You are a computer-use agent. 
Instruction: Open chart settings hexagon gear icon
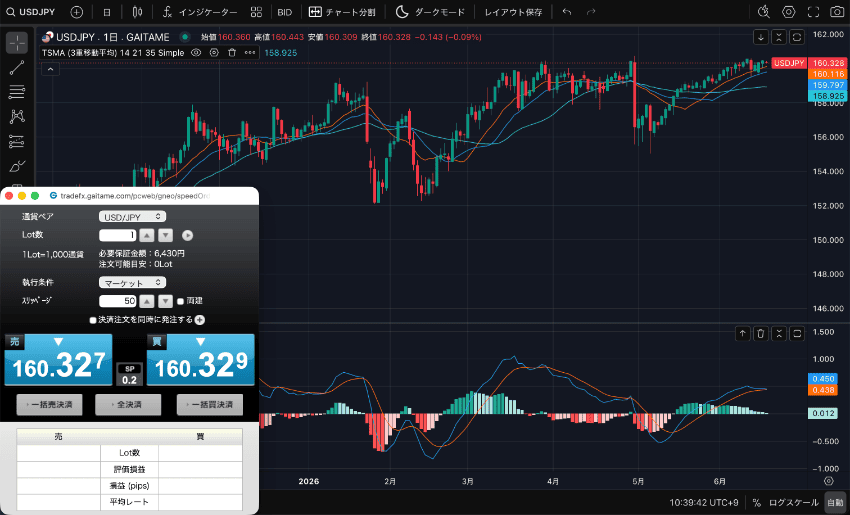788,12
